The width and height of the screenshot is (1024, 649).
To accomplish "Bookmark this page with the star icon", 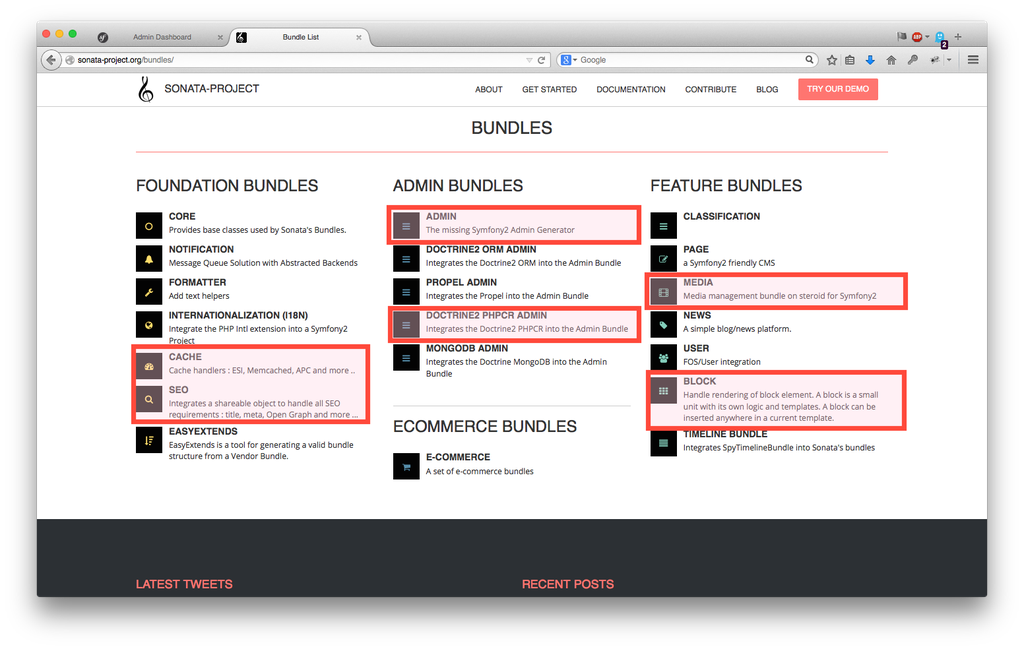I will pyautogui.click(x=832, y=60).
